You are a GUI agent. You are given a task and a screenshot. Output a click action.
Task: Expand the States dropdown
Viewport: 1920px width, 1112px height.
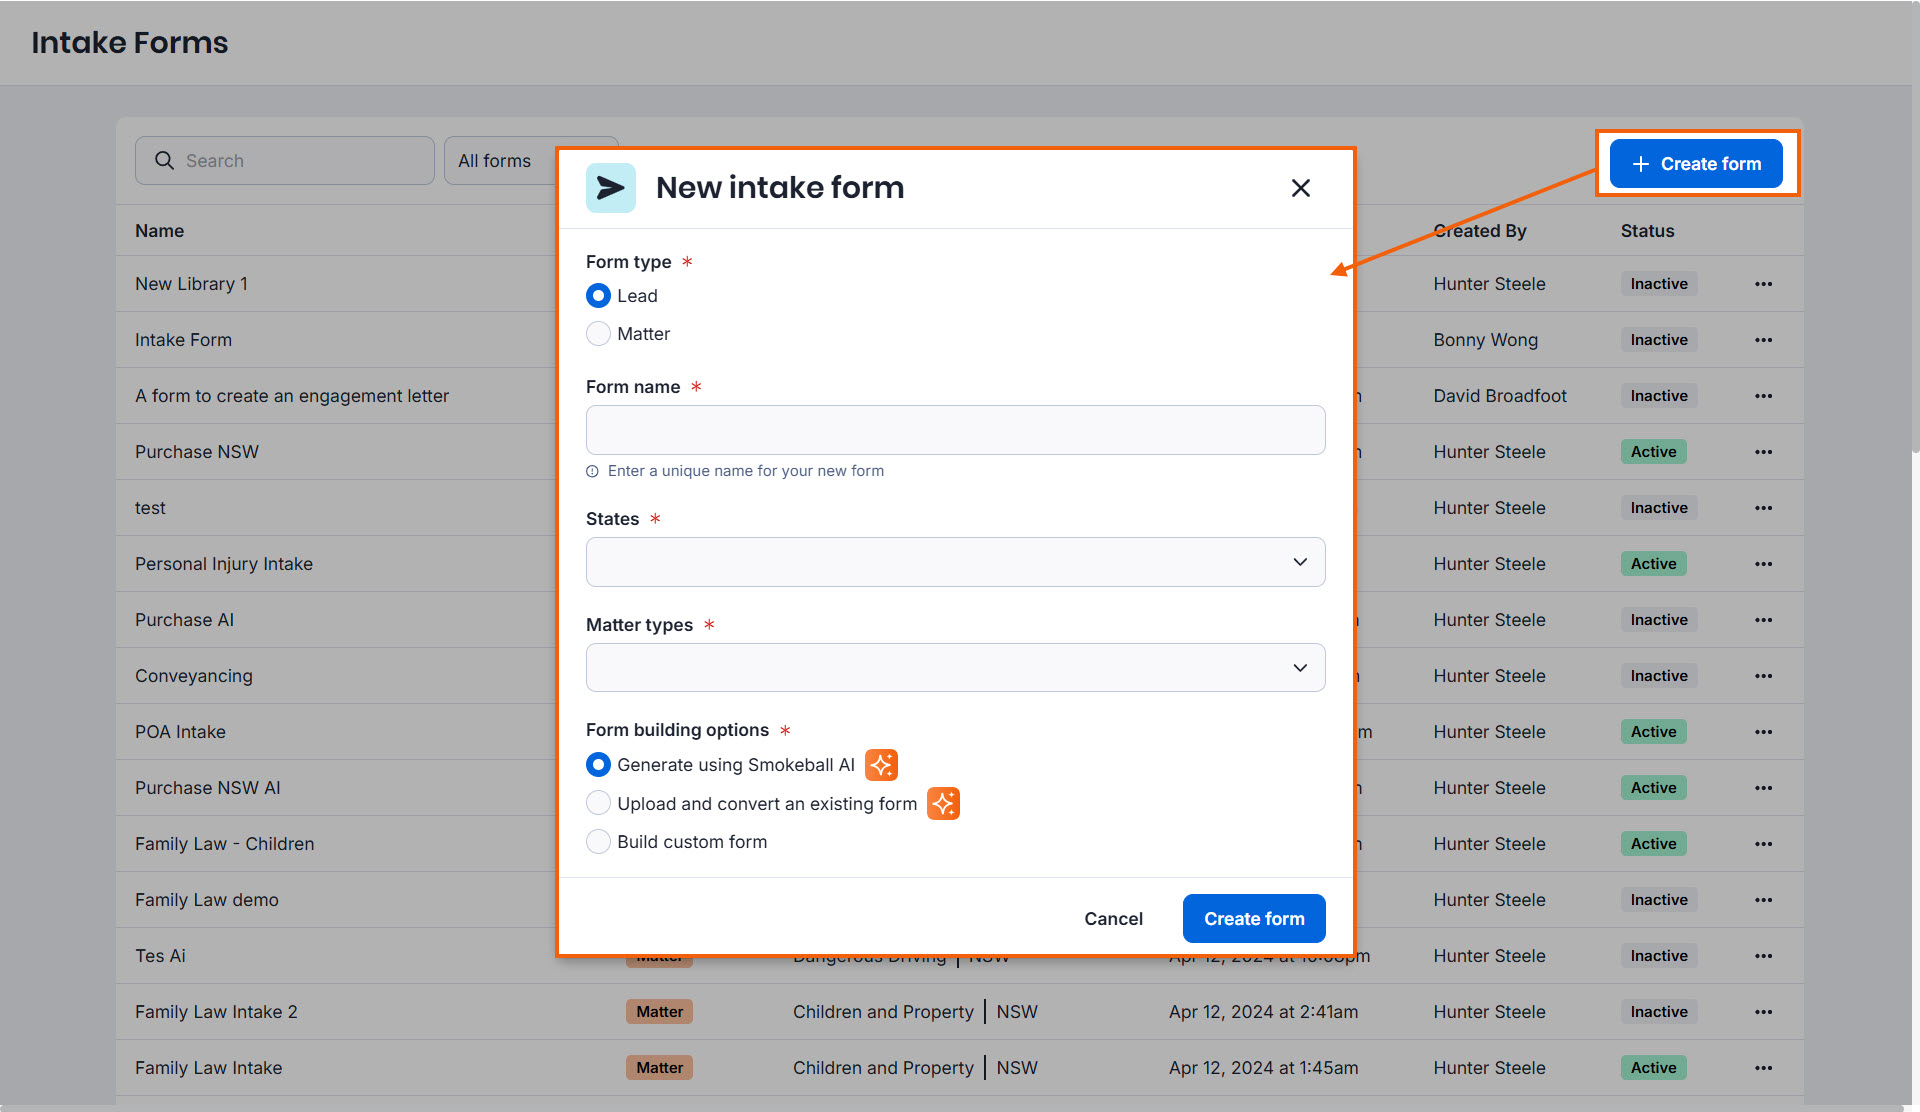(x=955, y=562)
